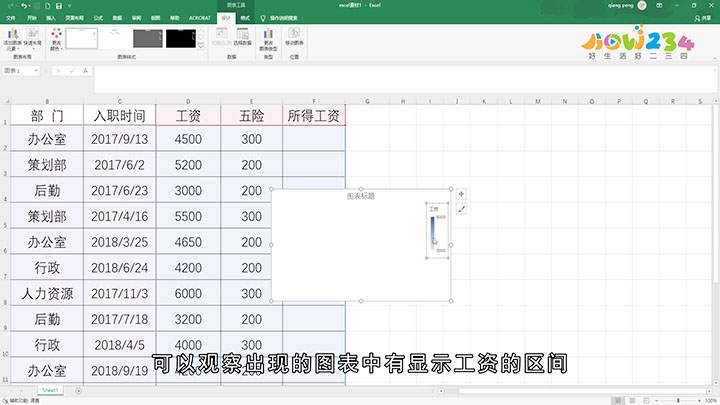The width and height of the screenshot is (720, 405).
Task: Select cell with salary value 5200
Action: coord(188,164)
